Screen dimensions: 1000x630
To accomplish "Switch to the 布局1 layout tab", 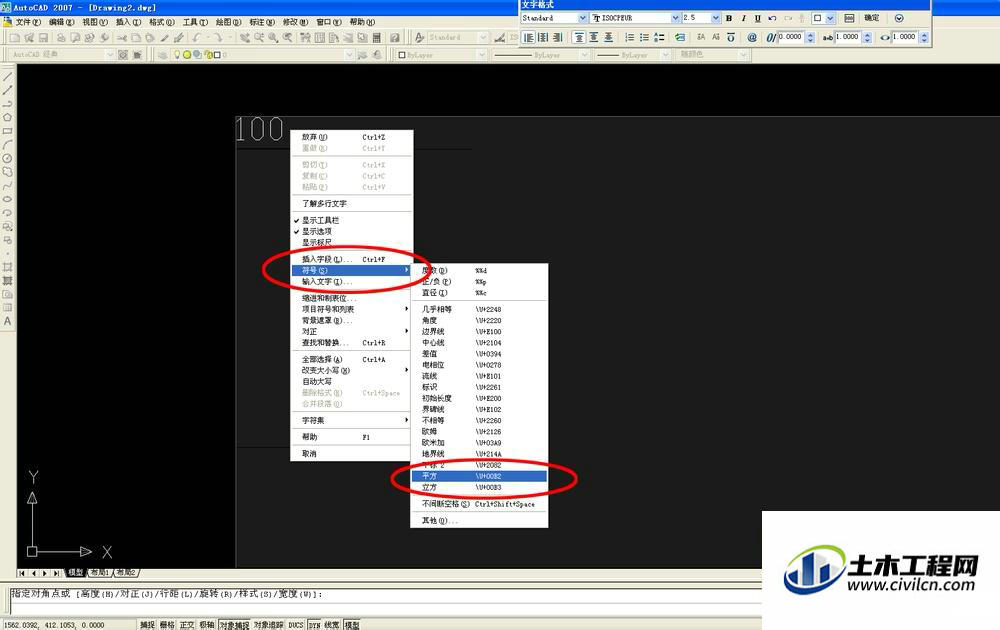I will (x=99, y=573).
